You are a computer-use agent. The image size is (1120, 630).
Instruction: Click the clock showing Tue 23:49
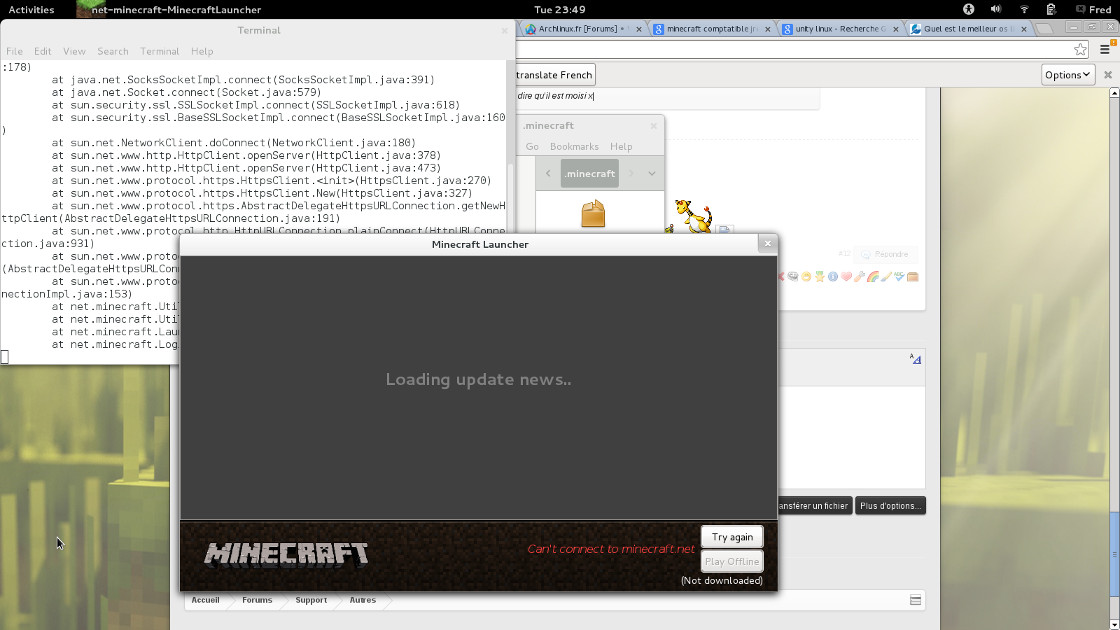560,9
